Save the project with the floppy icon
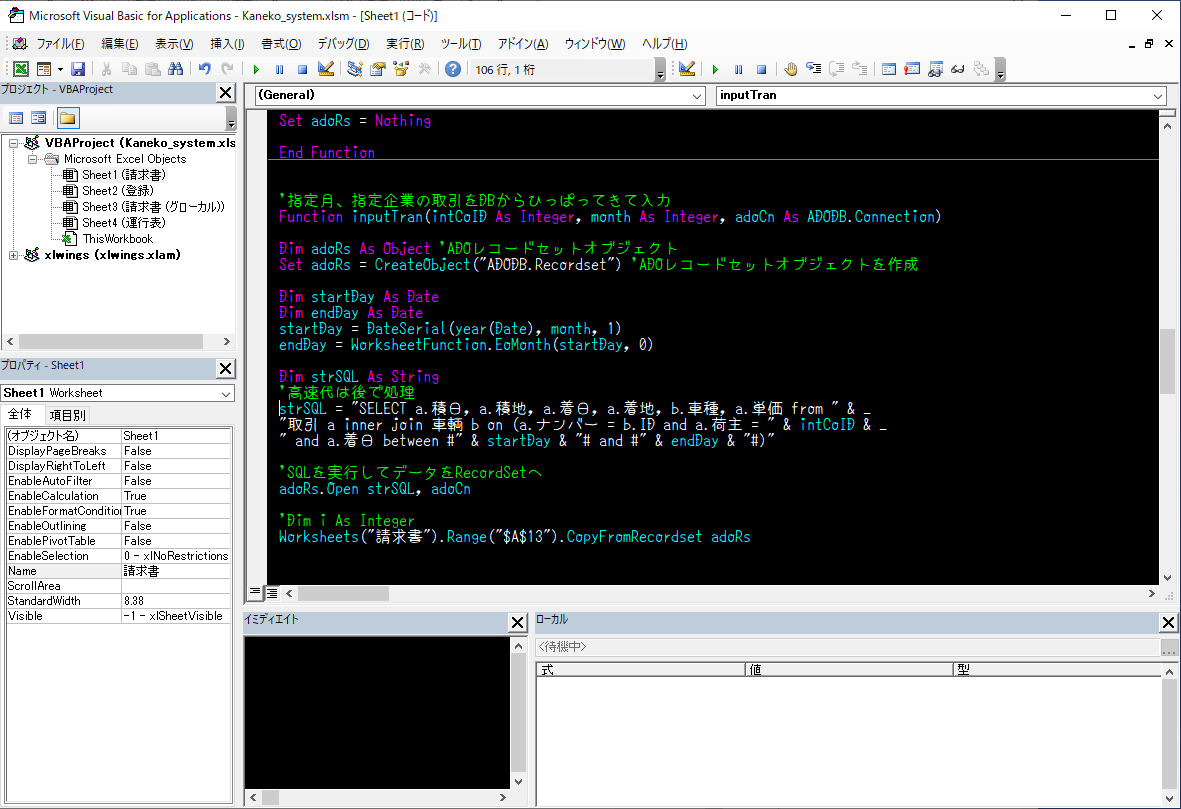Screen dimensions: 1181x809 pos(78,69)
